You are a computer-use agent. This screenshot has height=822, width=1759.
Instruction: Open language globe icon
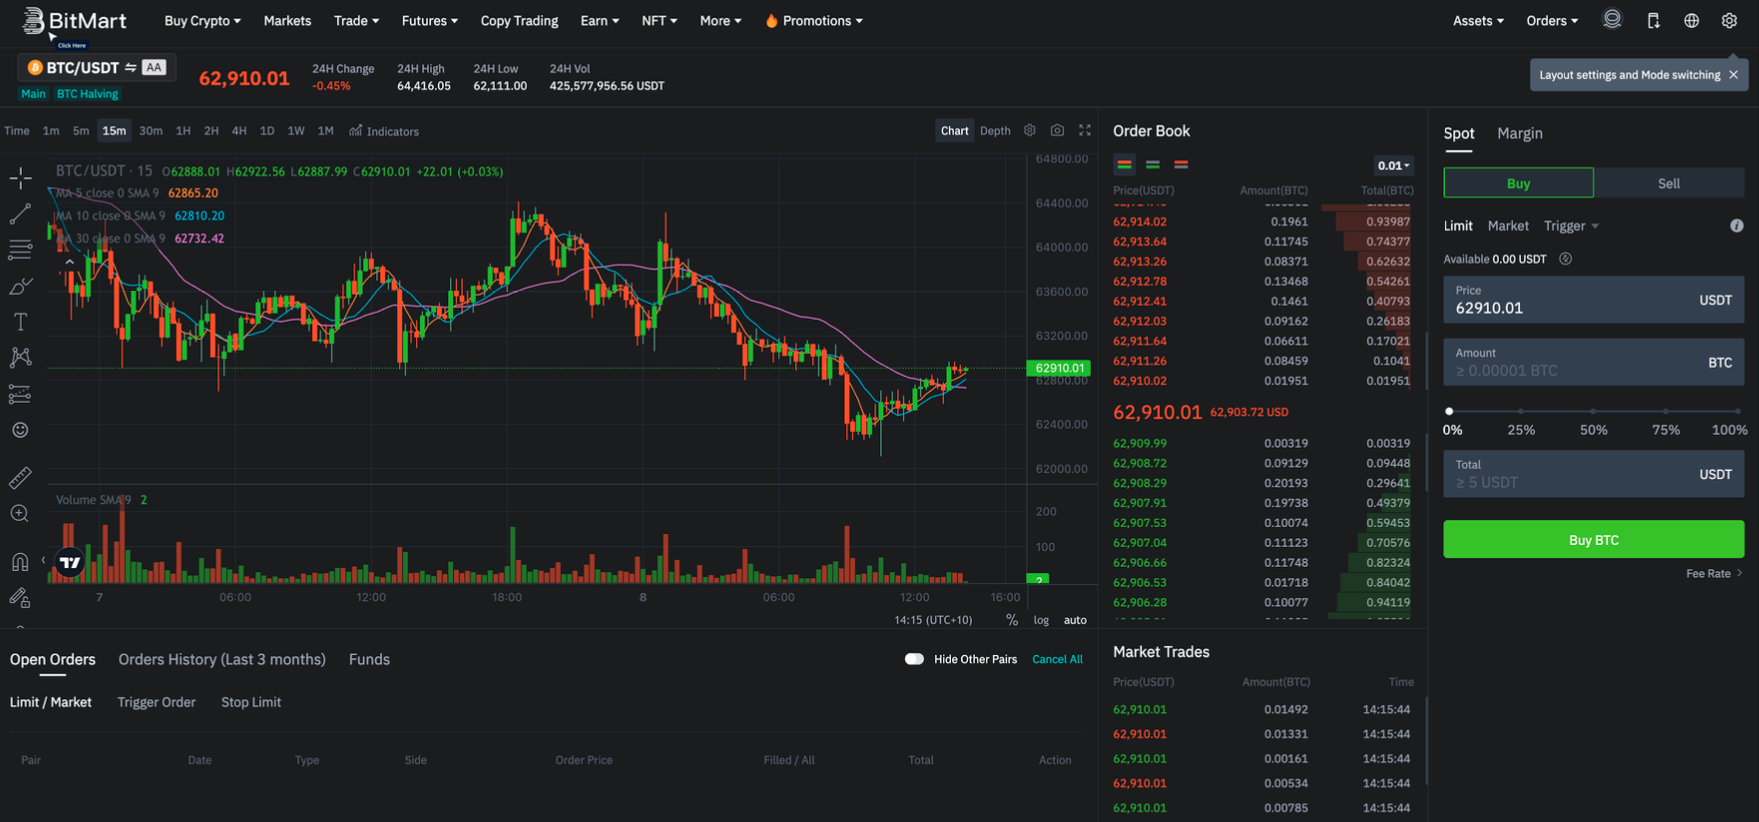1691,21
